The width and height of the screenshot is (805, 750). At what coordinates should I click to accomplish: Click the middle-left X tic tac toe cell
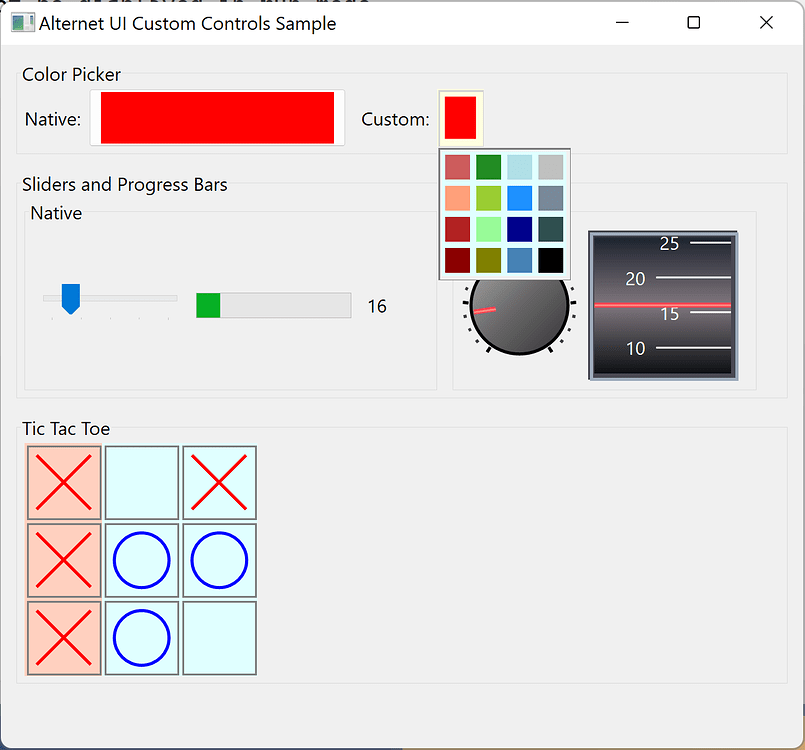[64, 560]
